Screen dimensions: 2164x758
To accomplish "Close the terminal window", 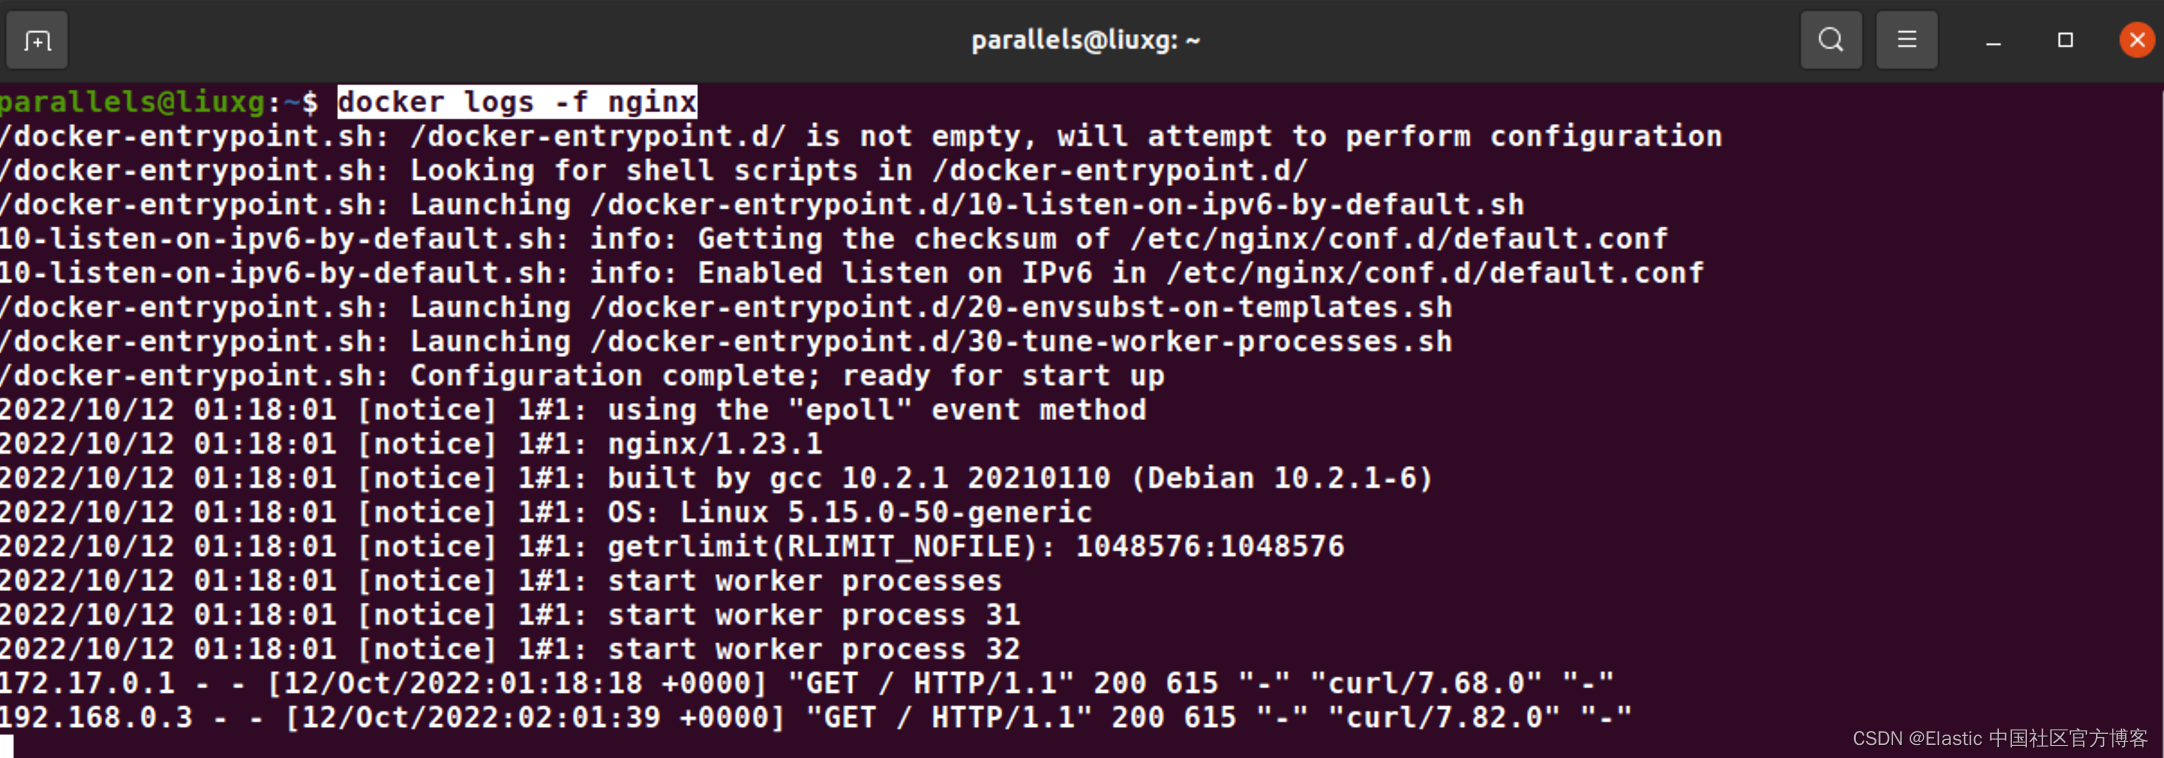I will pyautogui.click(x=2137, y=40).
